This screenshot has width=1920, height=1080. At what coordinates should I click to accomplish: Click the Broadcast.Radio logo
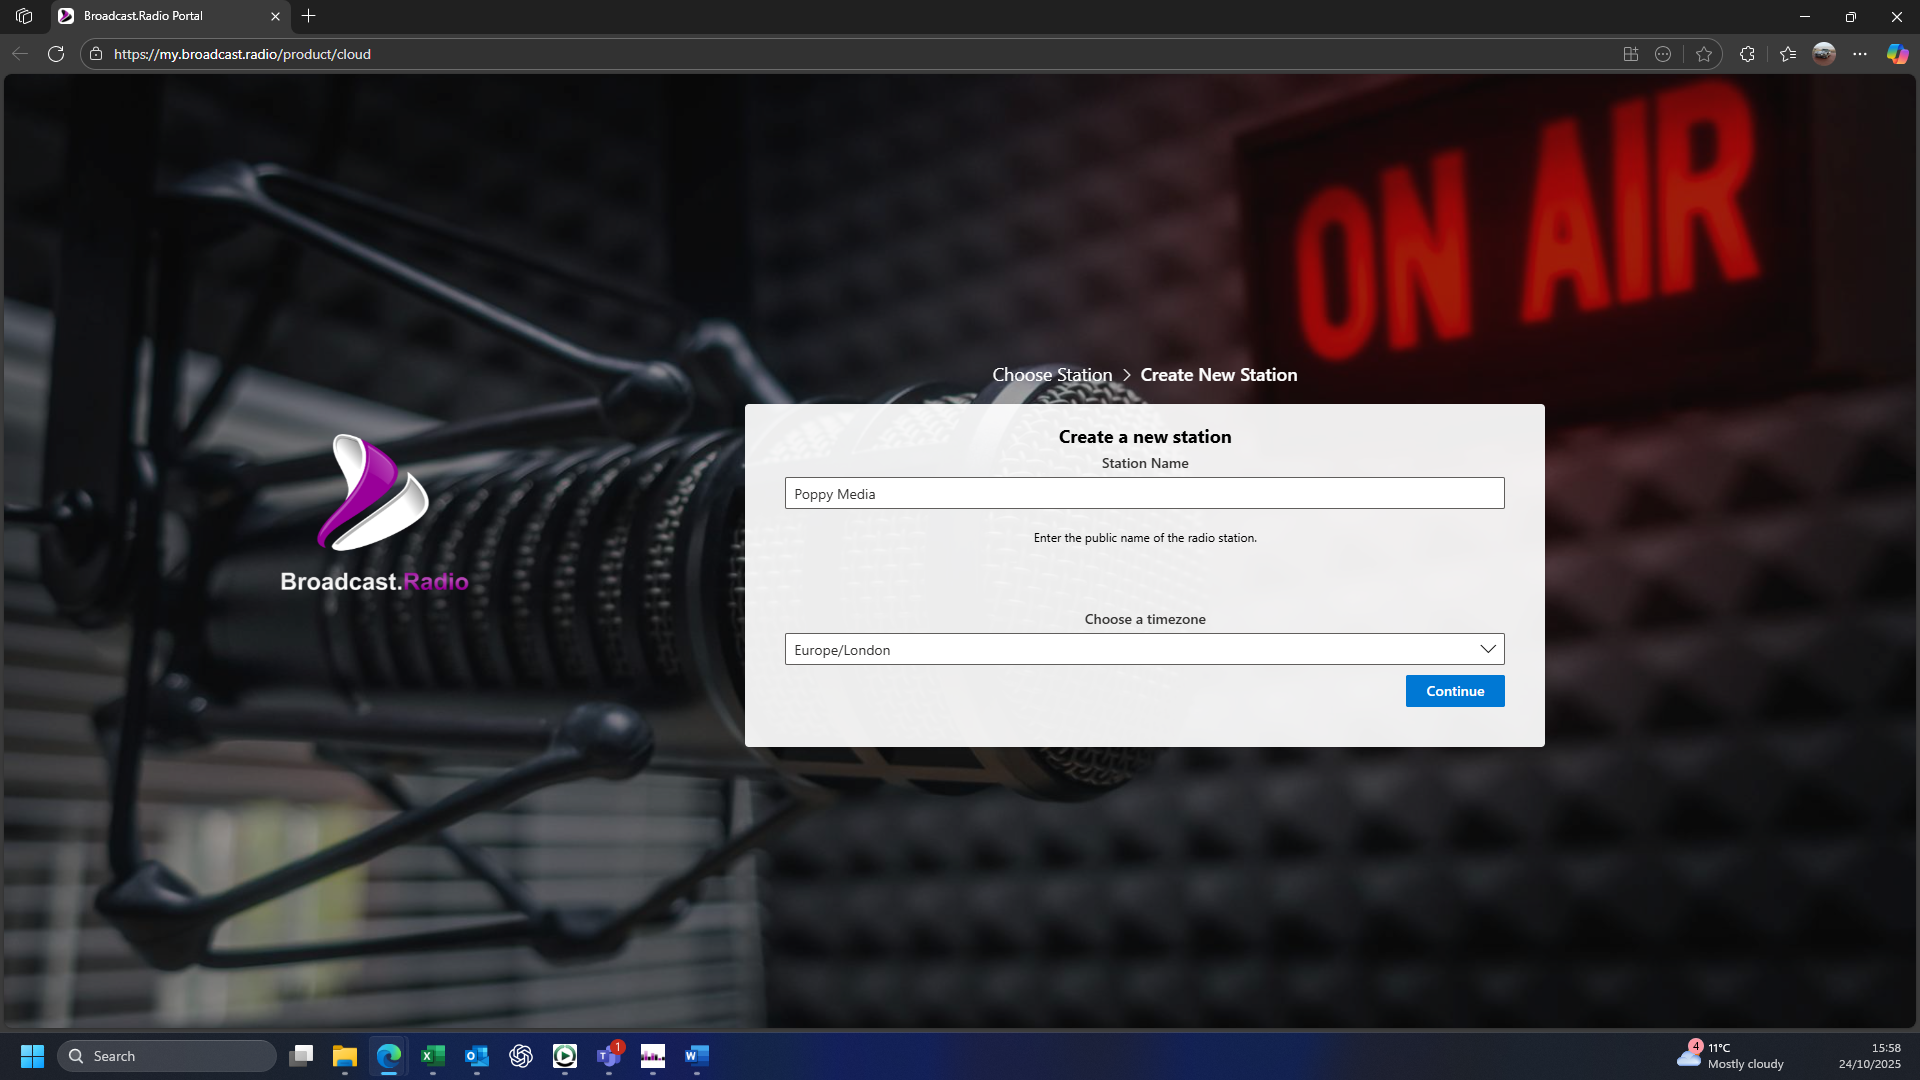[x=373, y=513]
